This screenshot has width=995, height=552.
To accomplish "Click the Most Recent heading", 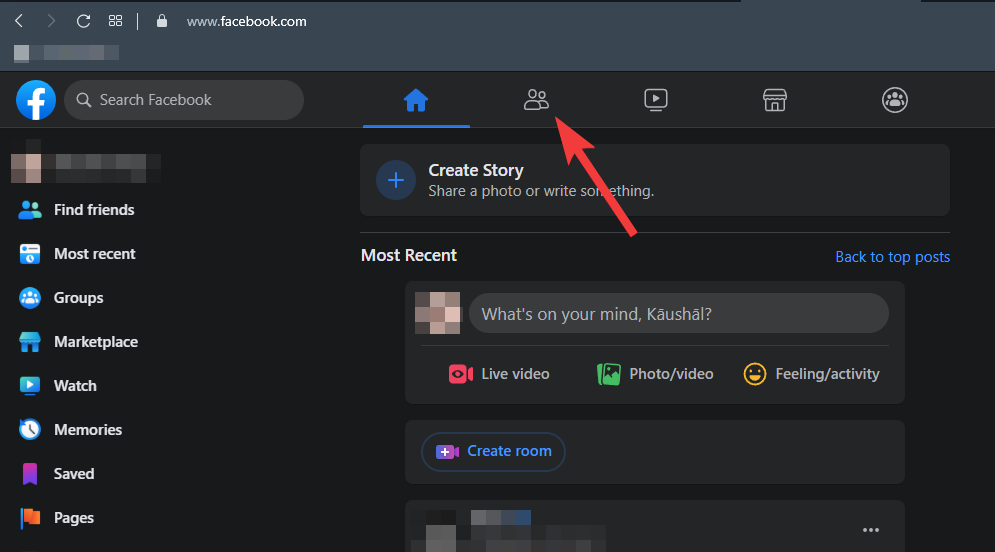I will pos(409,255).
